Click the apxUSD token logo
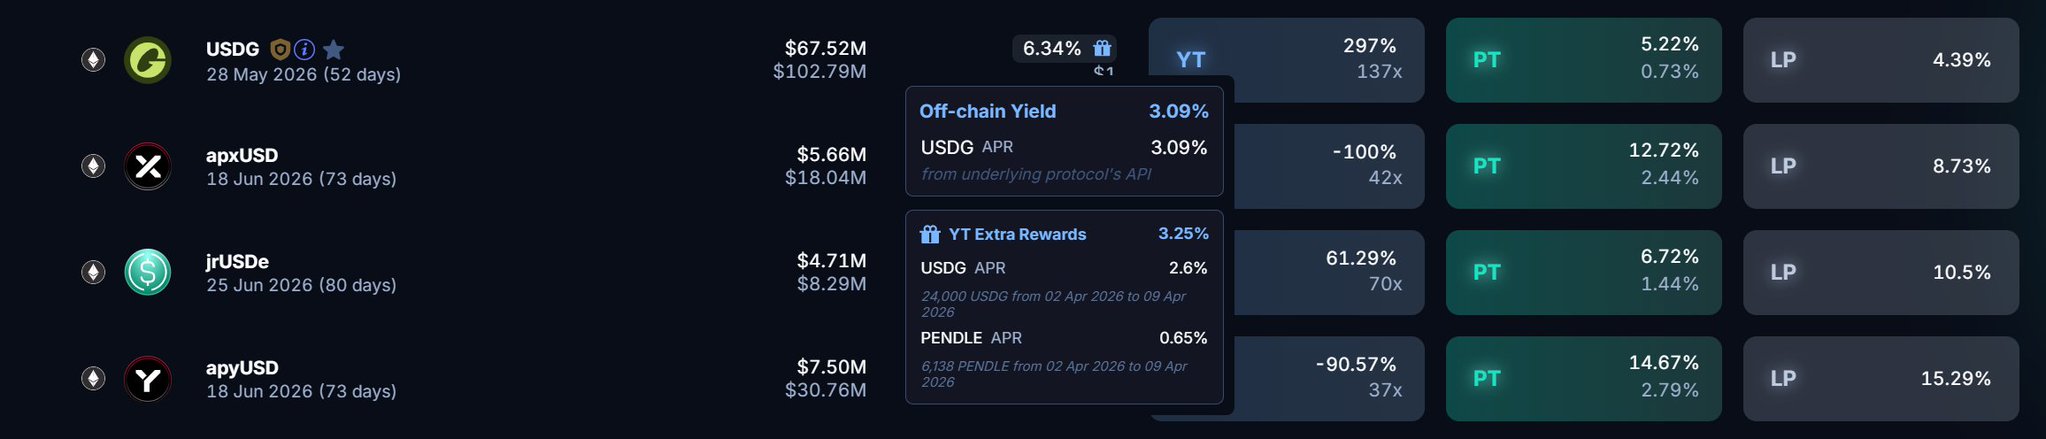This screenshot has height=439, width=2046. click(147, 166)
